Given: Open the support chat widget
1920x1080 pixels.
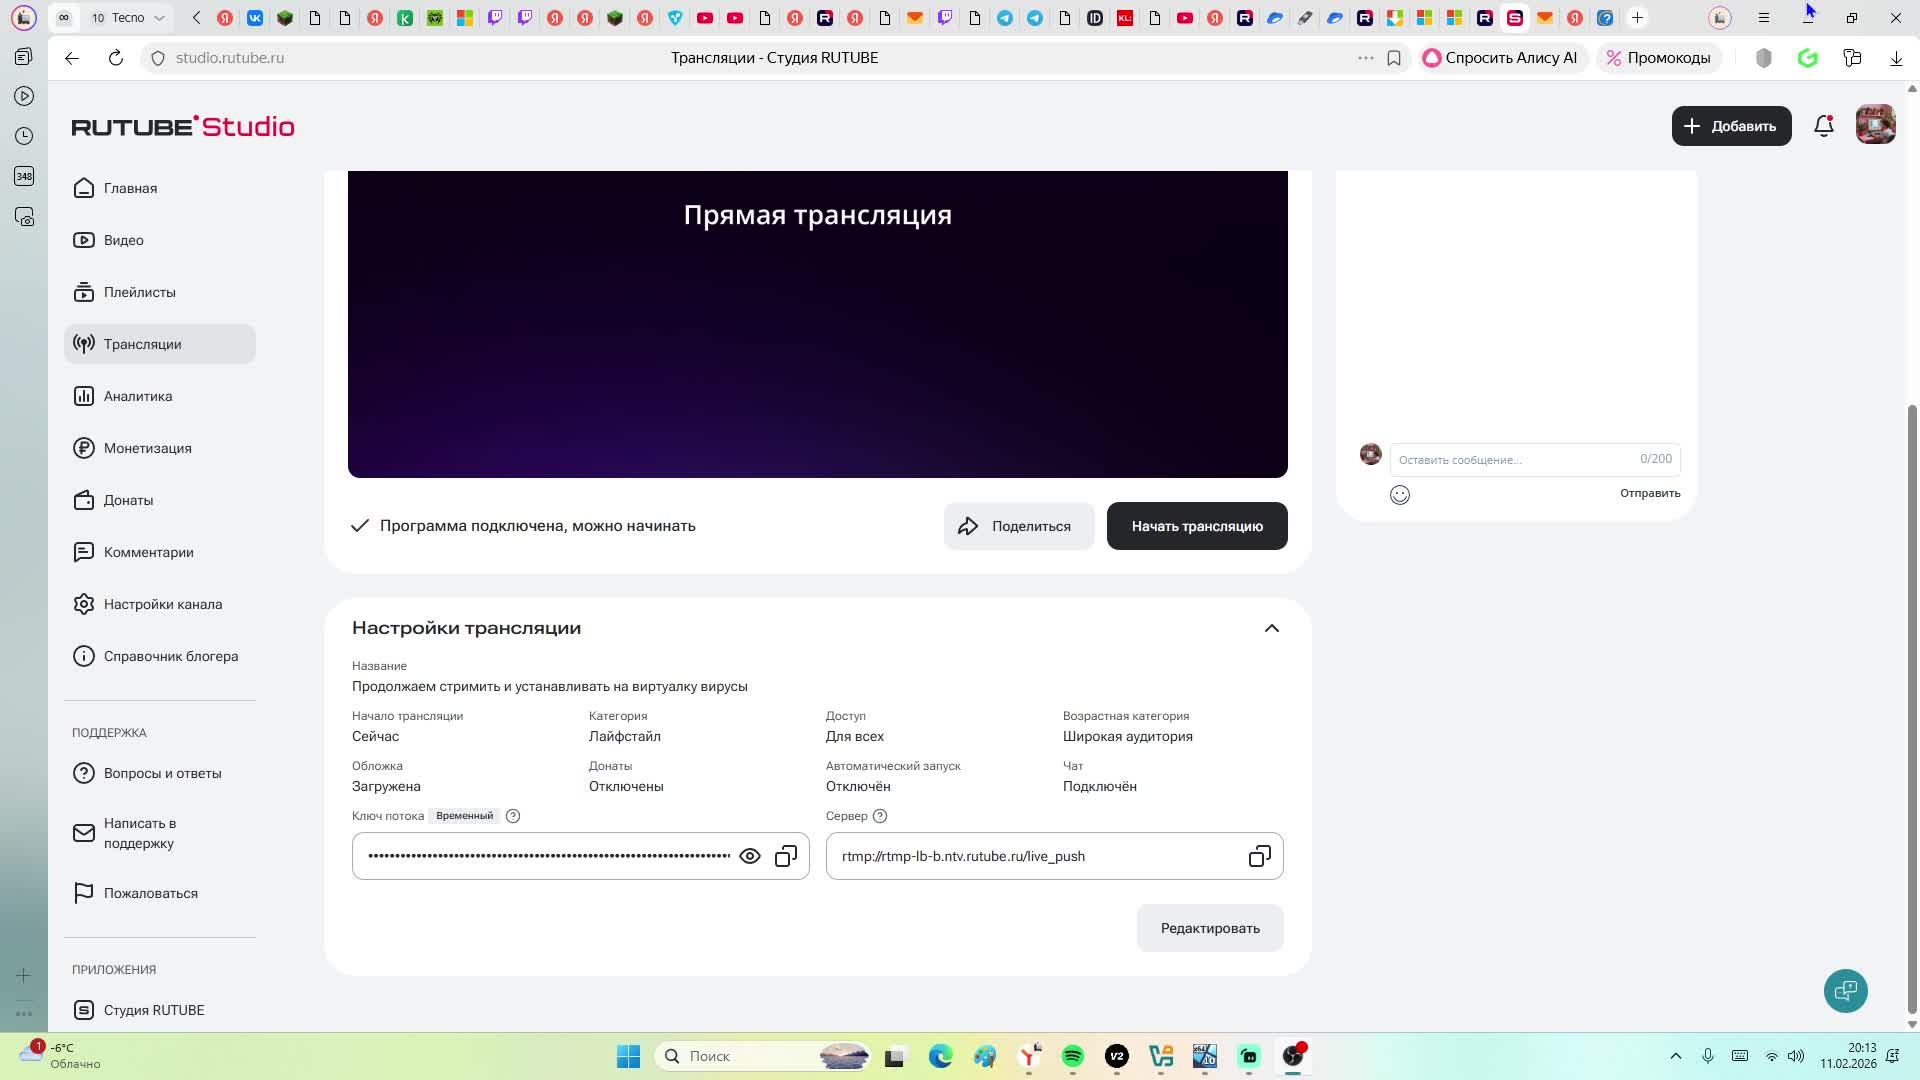Looking at the screenshot, I should 1845,991.
